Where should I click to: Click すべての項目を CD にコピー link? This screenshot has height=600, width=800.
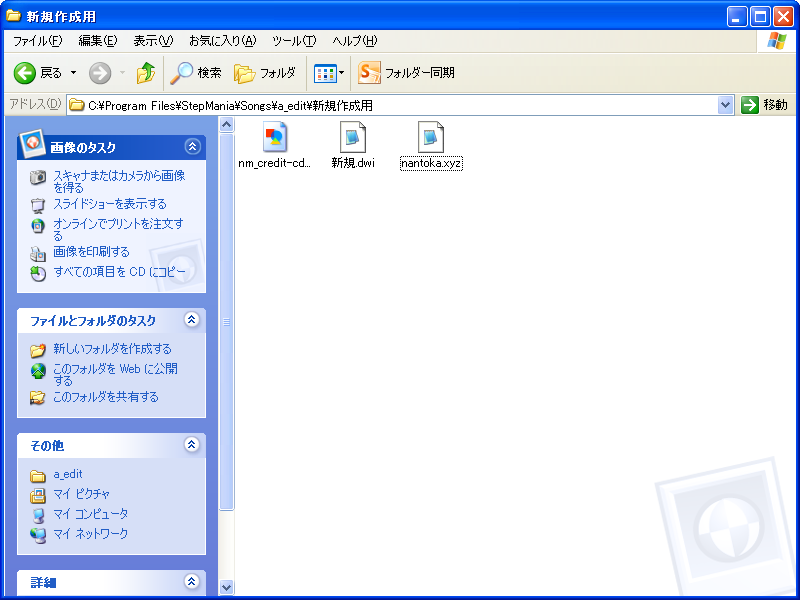tap(119, 272)
